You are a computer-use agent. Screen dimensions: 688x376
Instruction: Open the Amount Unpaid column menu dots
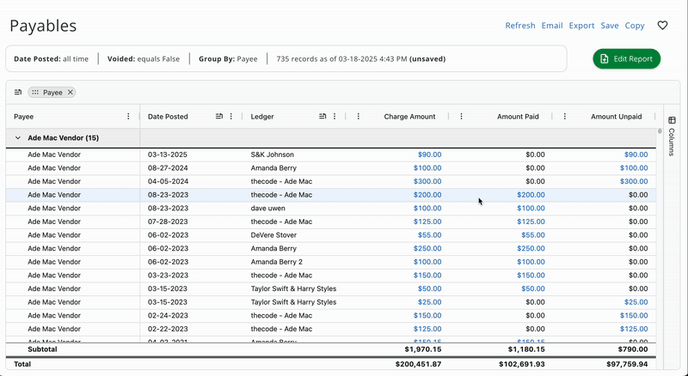(x=565, y=116)
